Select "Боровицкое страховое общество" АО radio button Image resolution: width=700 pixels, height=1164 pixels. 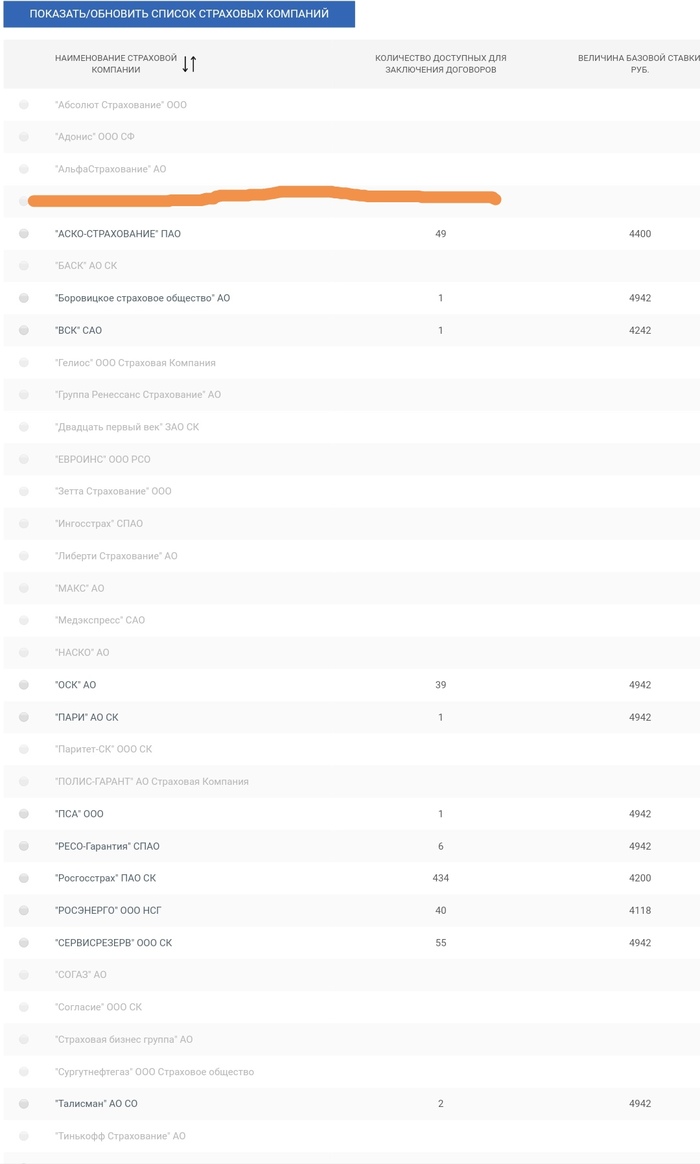(24, 298)
